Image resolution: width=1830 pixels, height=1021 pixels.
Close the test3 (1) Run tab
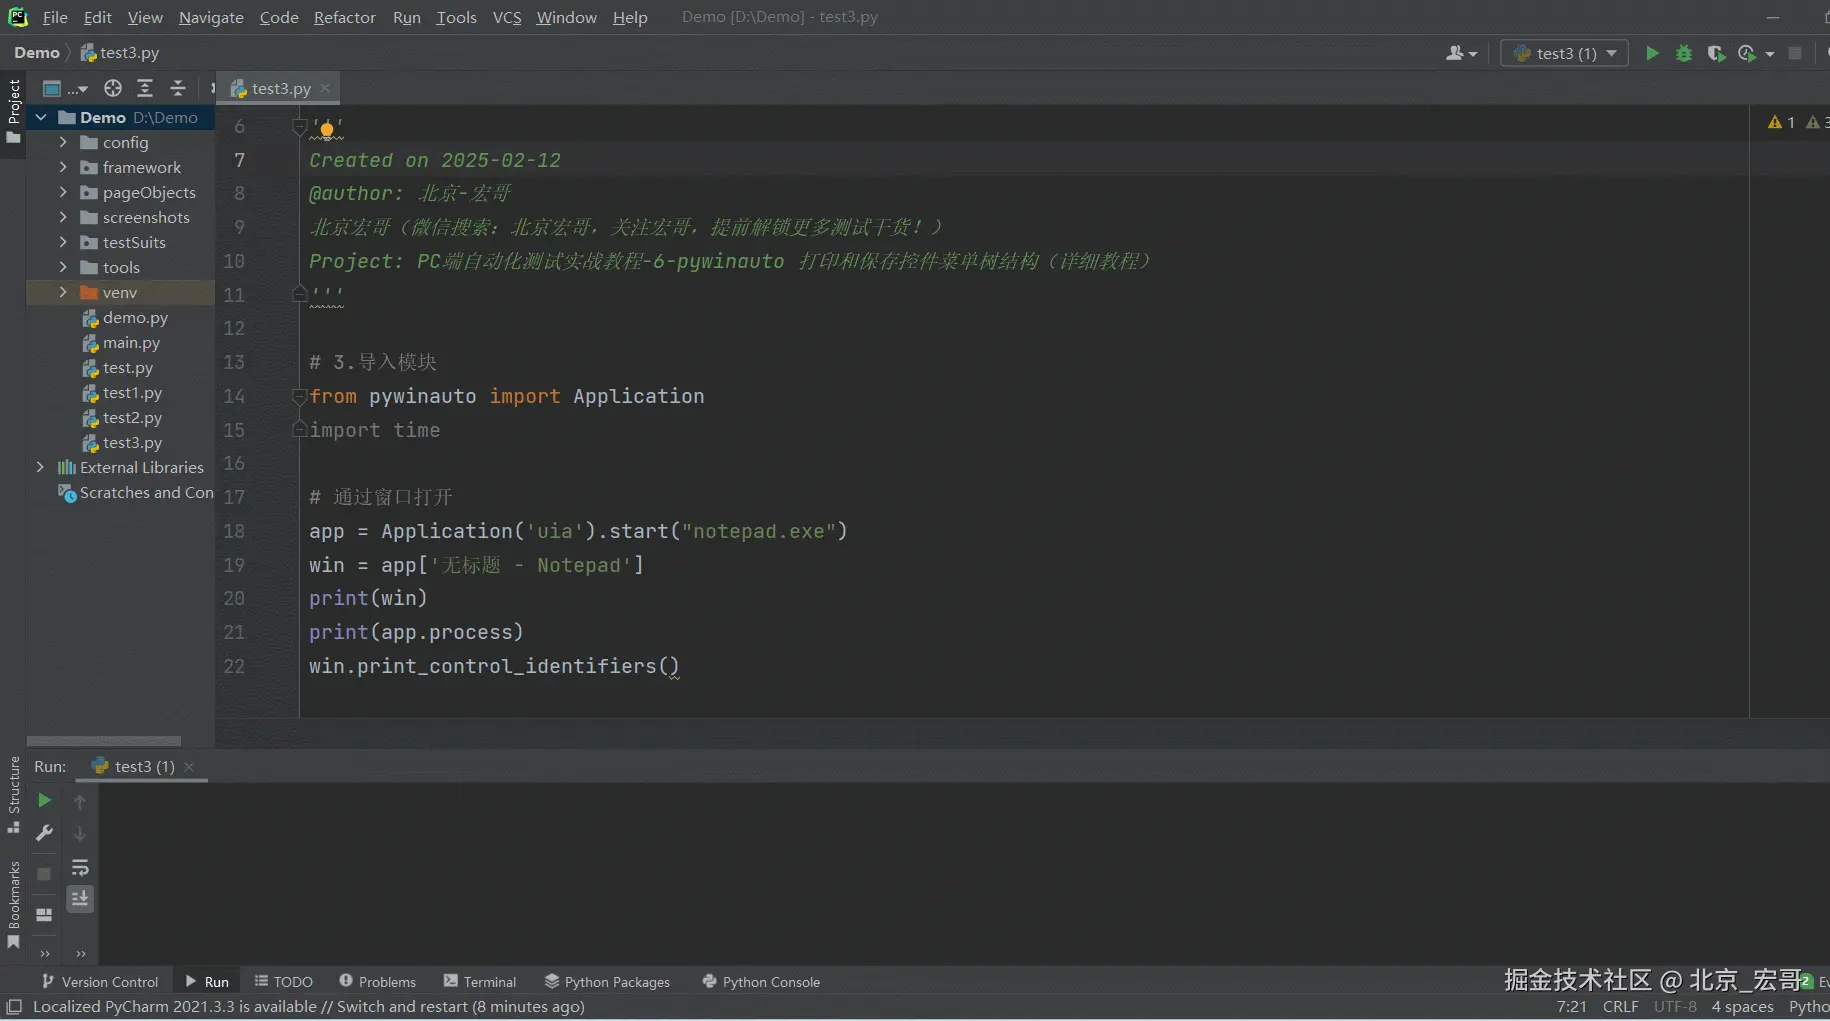point(189,766)
